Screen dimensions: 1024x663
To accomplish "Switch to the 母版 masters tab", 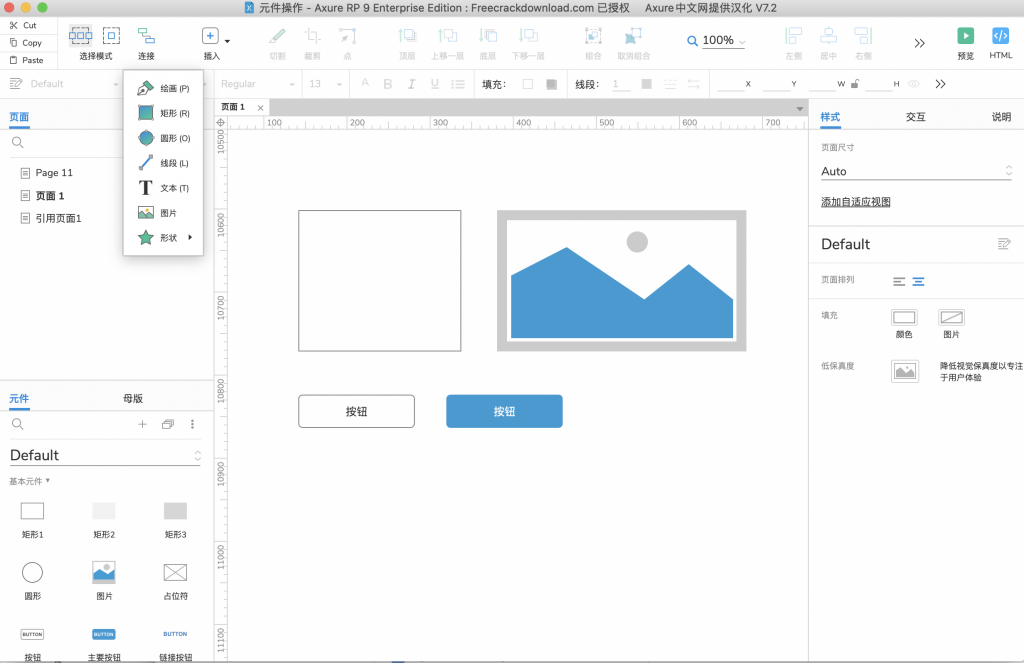I will (132, 398).
